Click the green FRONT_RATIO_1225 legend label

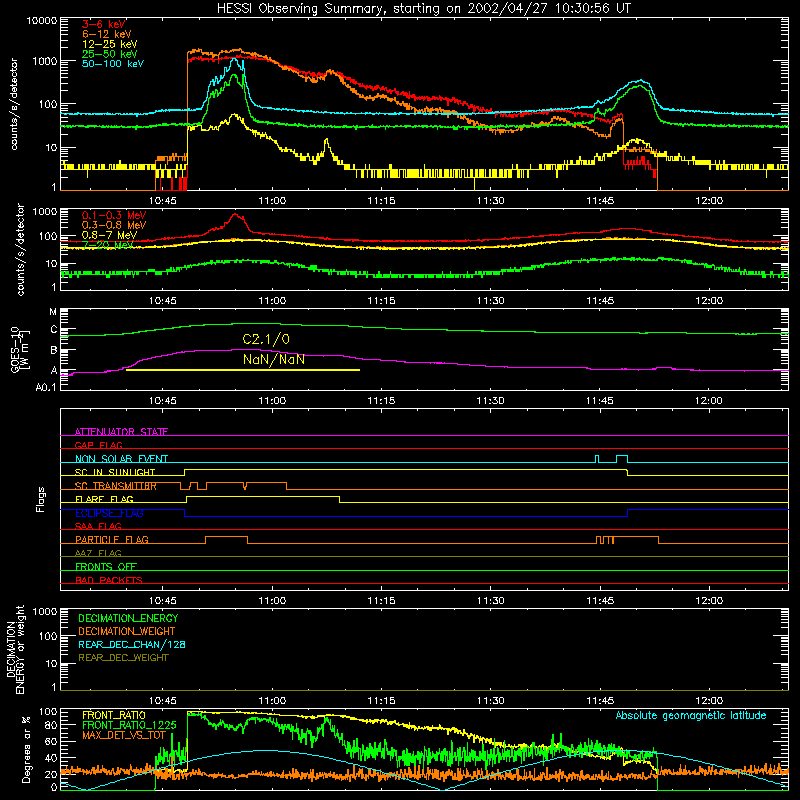coord(129,725)
